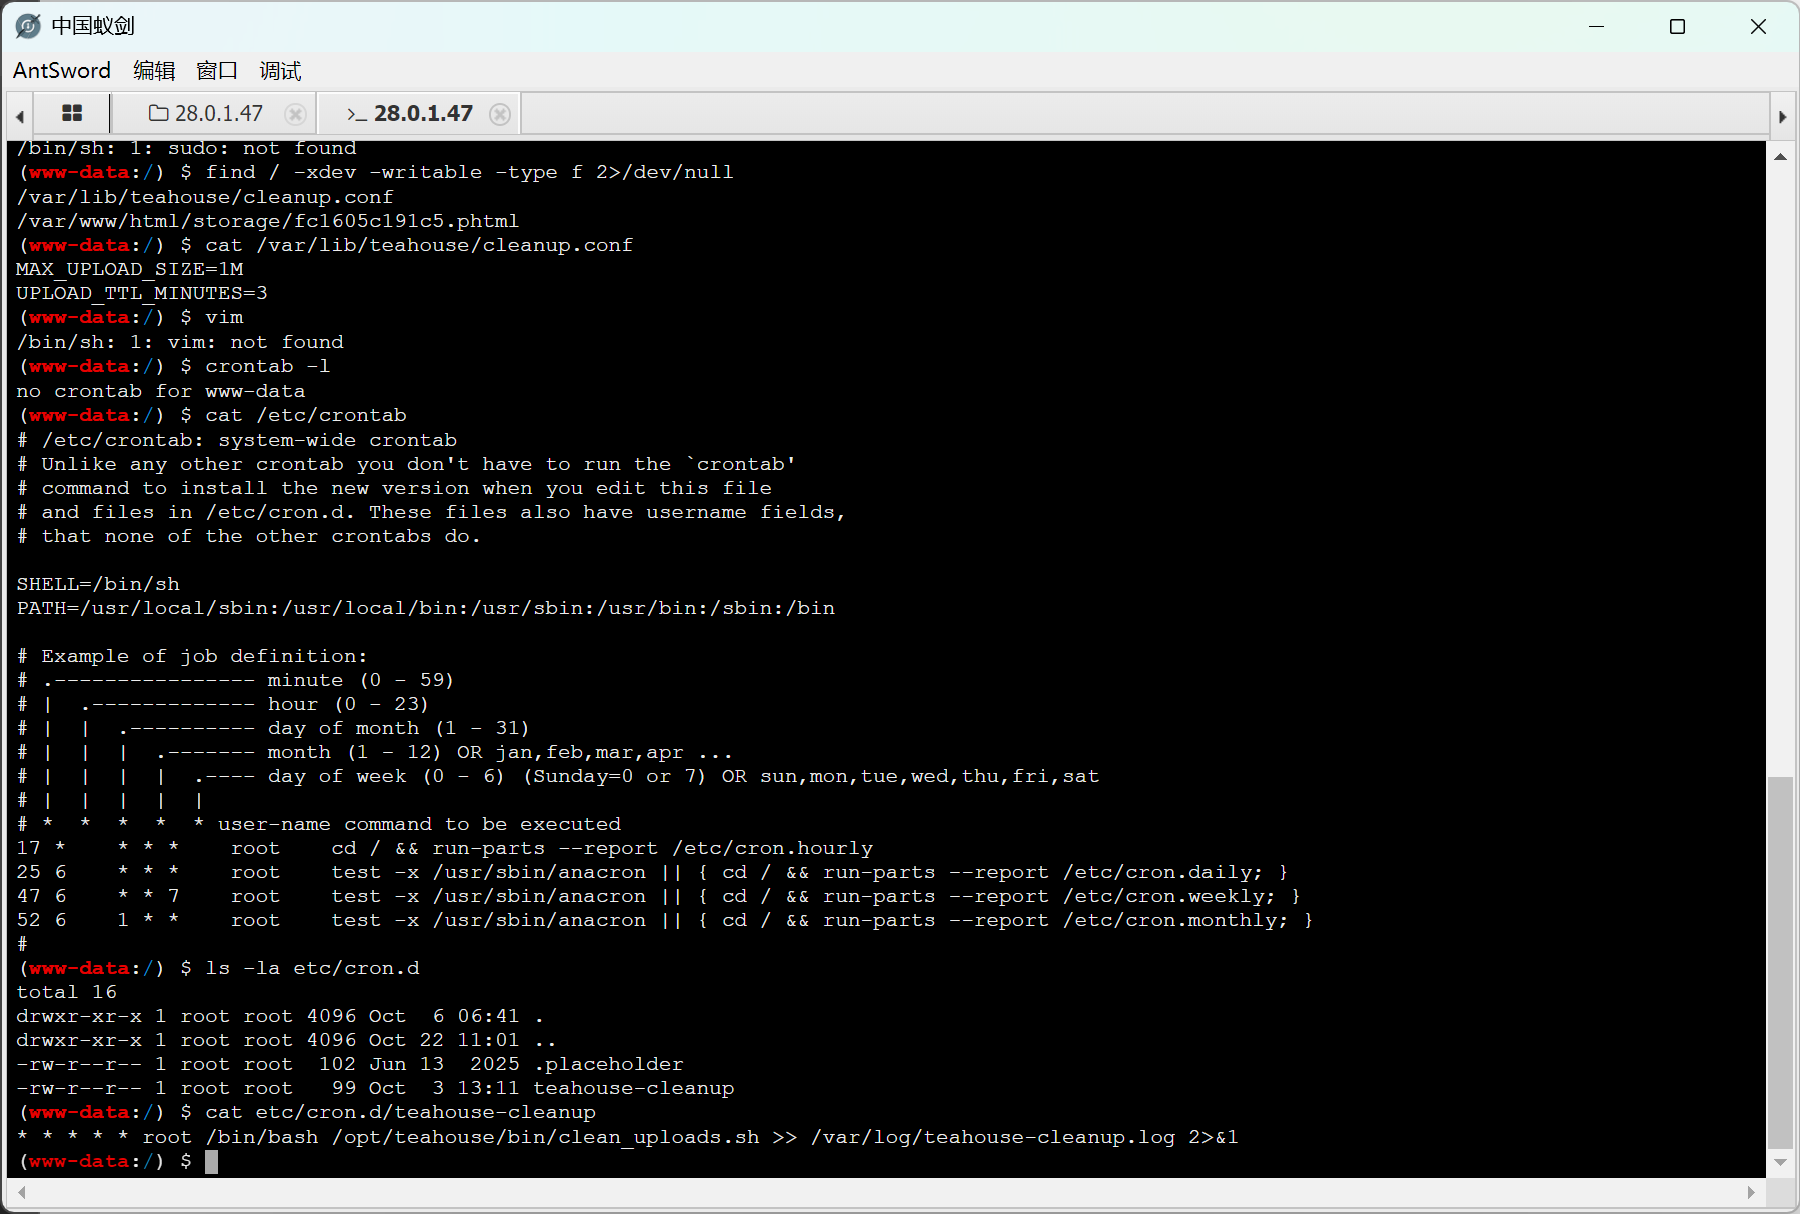Open the AntSword menu
Viewport: 1800px width, 1214px height.
tap(62, 70)
